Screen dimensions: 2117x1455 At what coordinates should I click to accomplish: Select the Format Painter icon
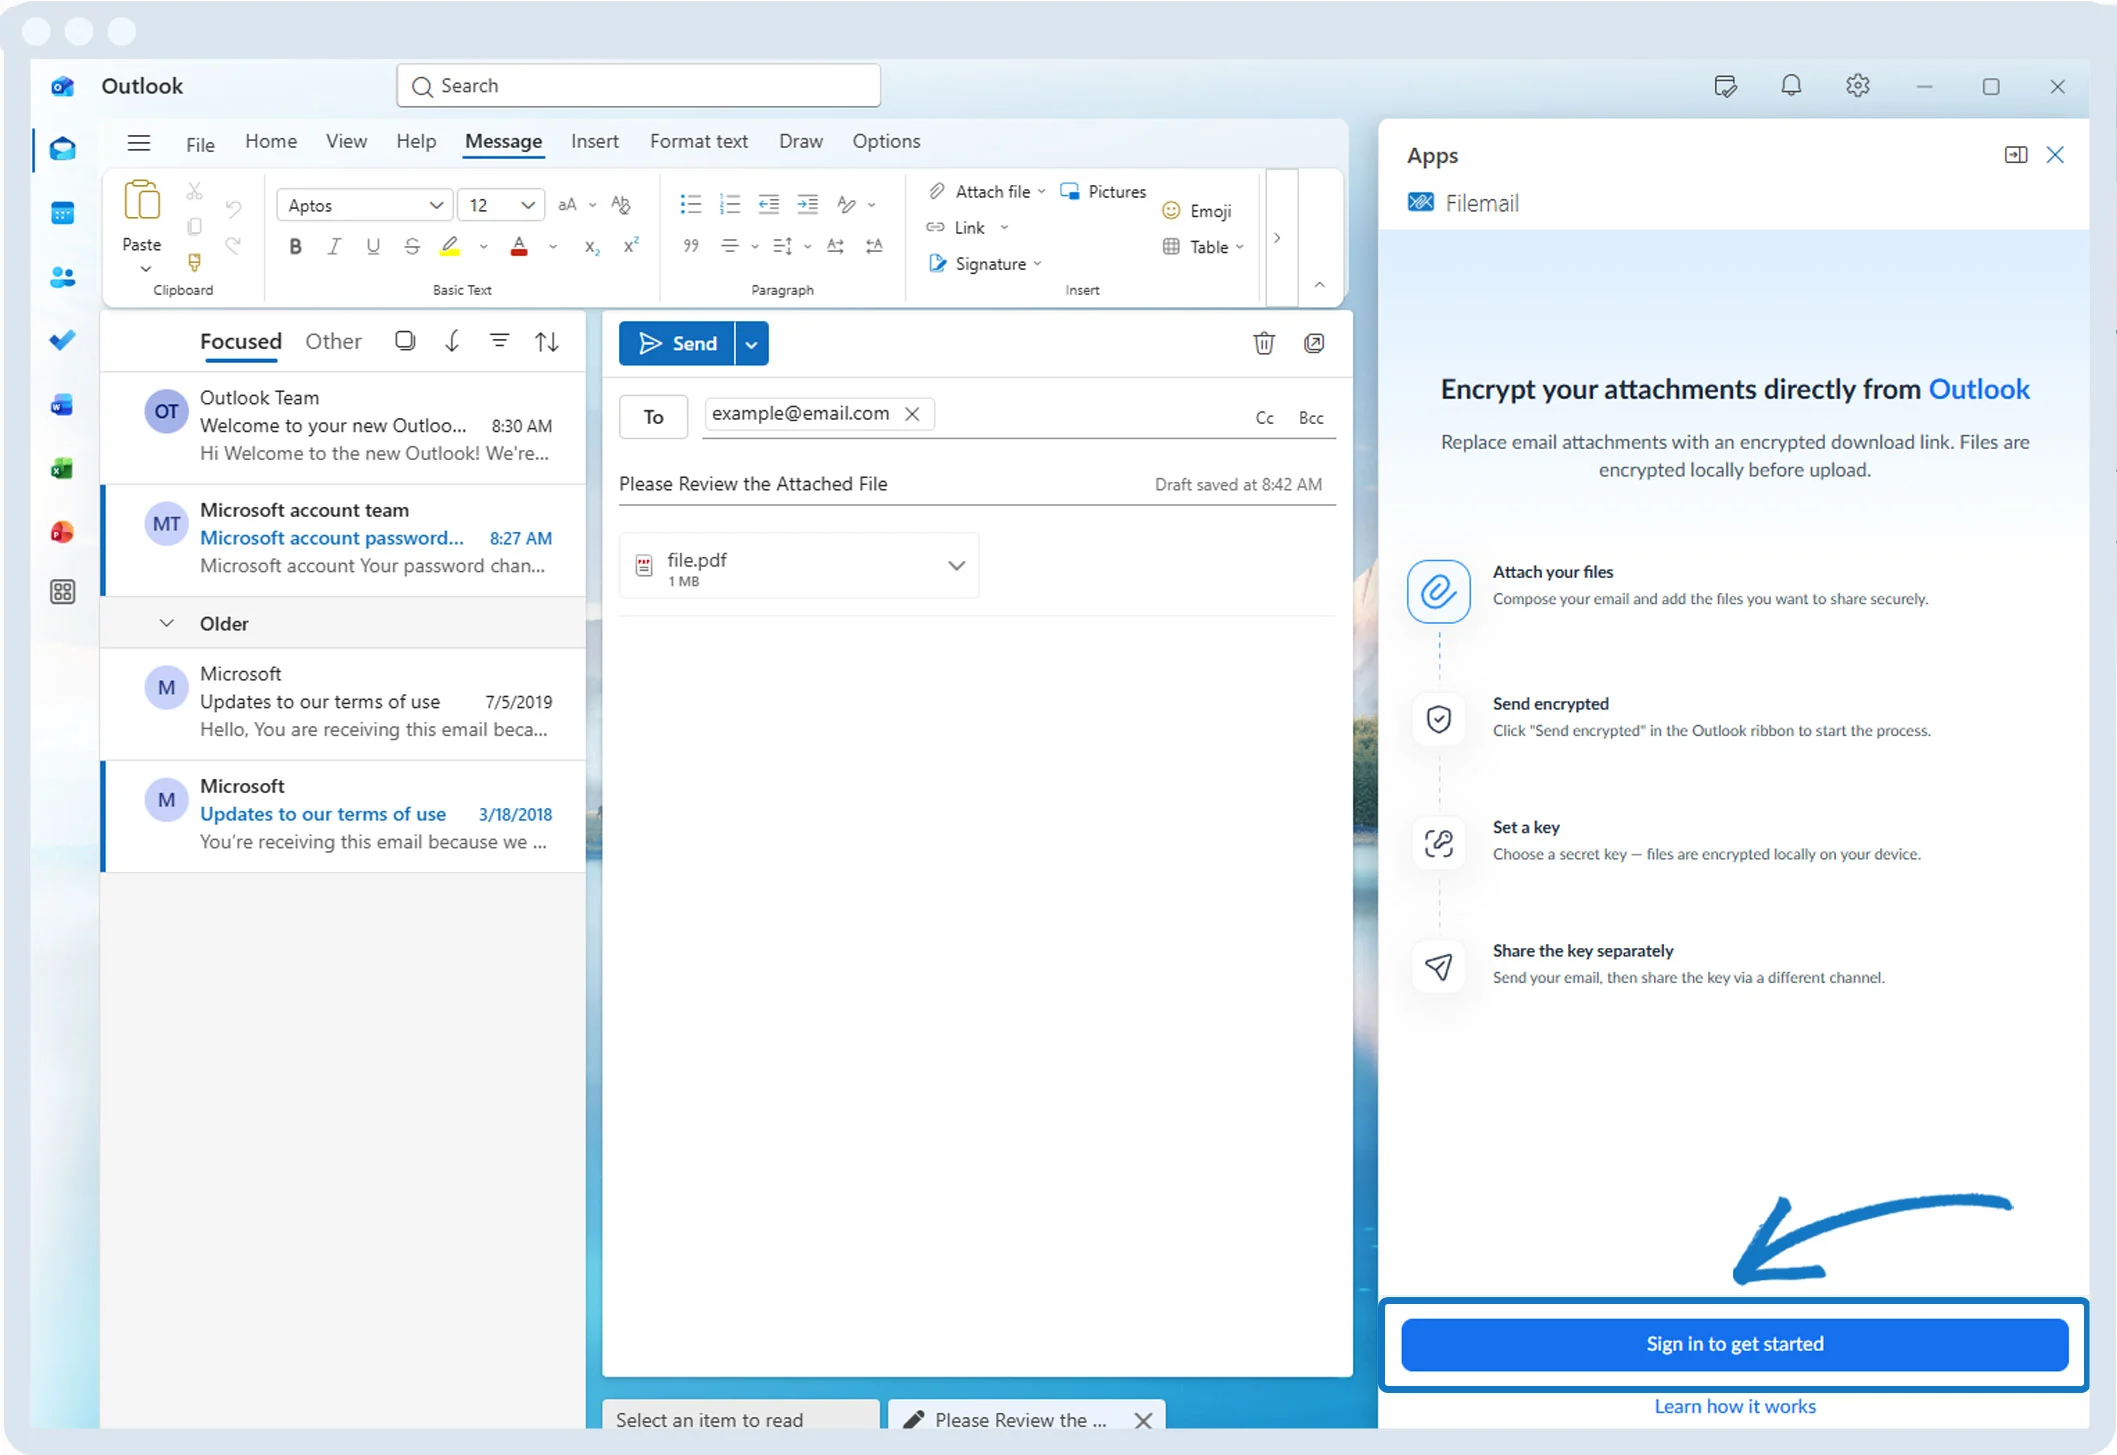[194, 262]
